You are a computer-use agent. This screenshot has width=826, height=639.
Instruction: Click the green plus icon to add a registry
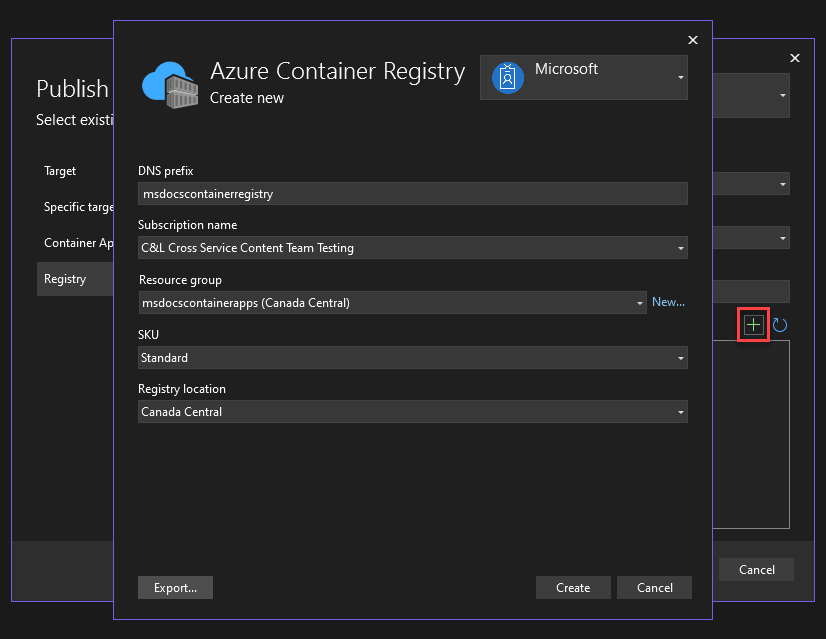753,324
